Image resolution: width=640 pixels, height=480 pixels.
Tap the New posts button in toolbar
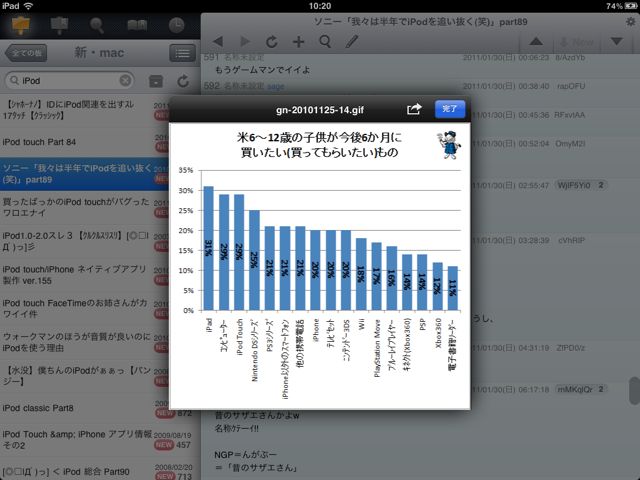pos(577,42)
